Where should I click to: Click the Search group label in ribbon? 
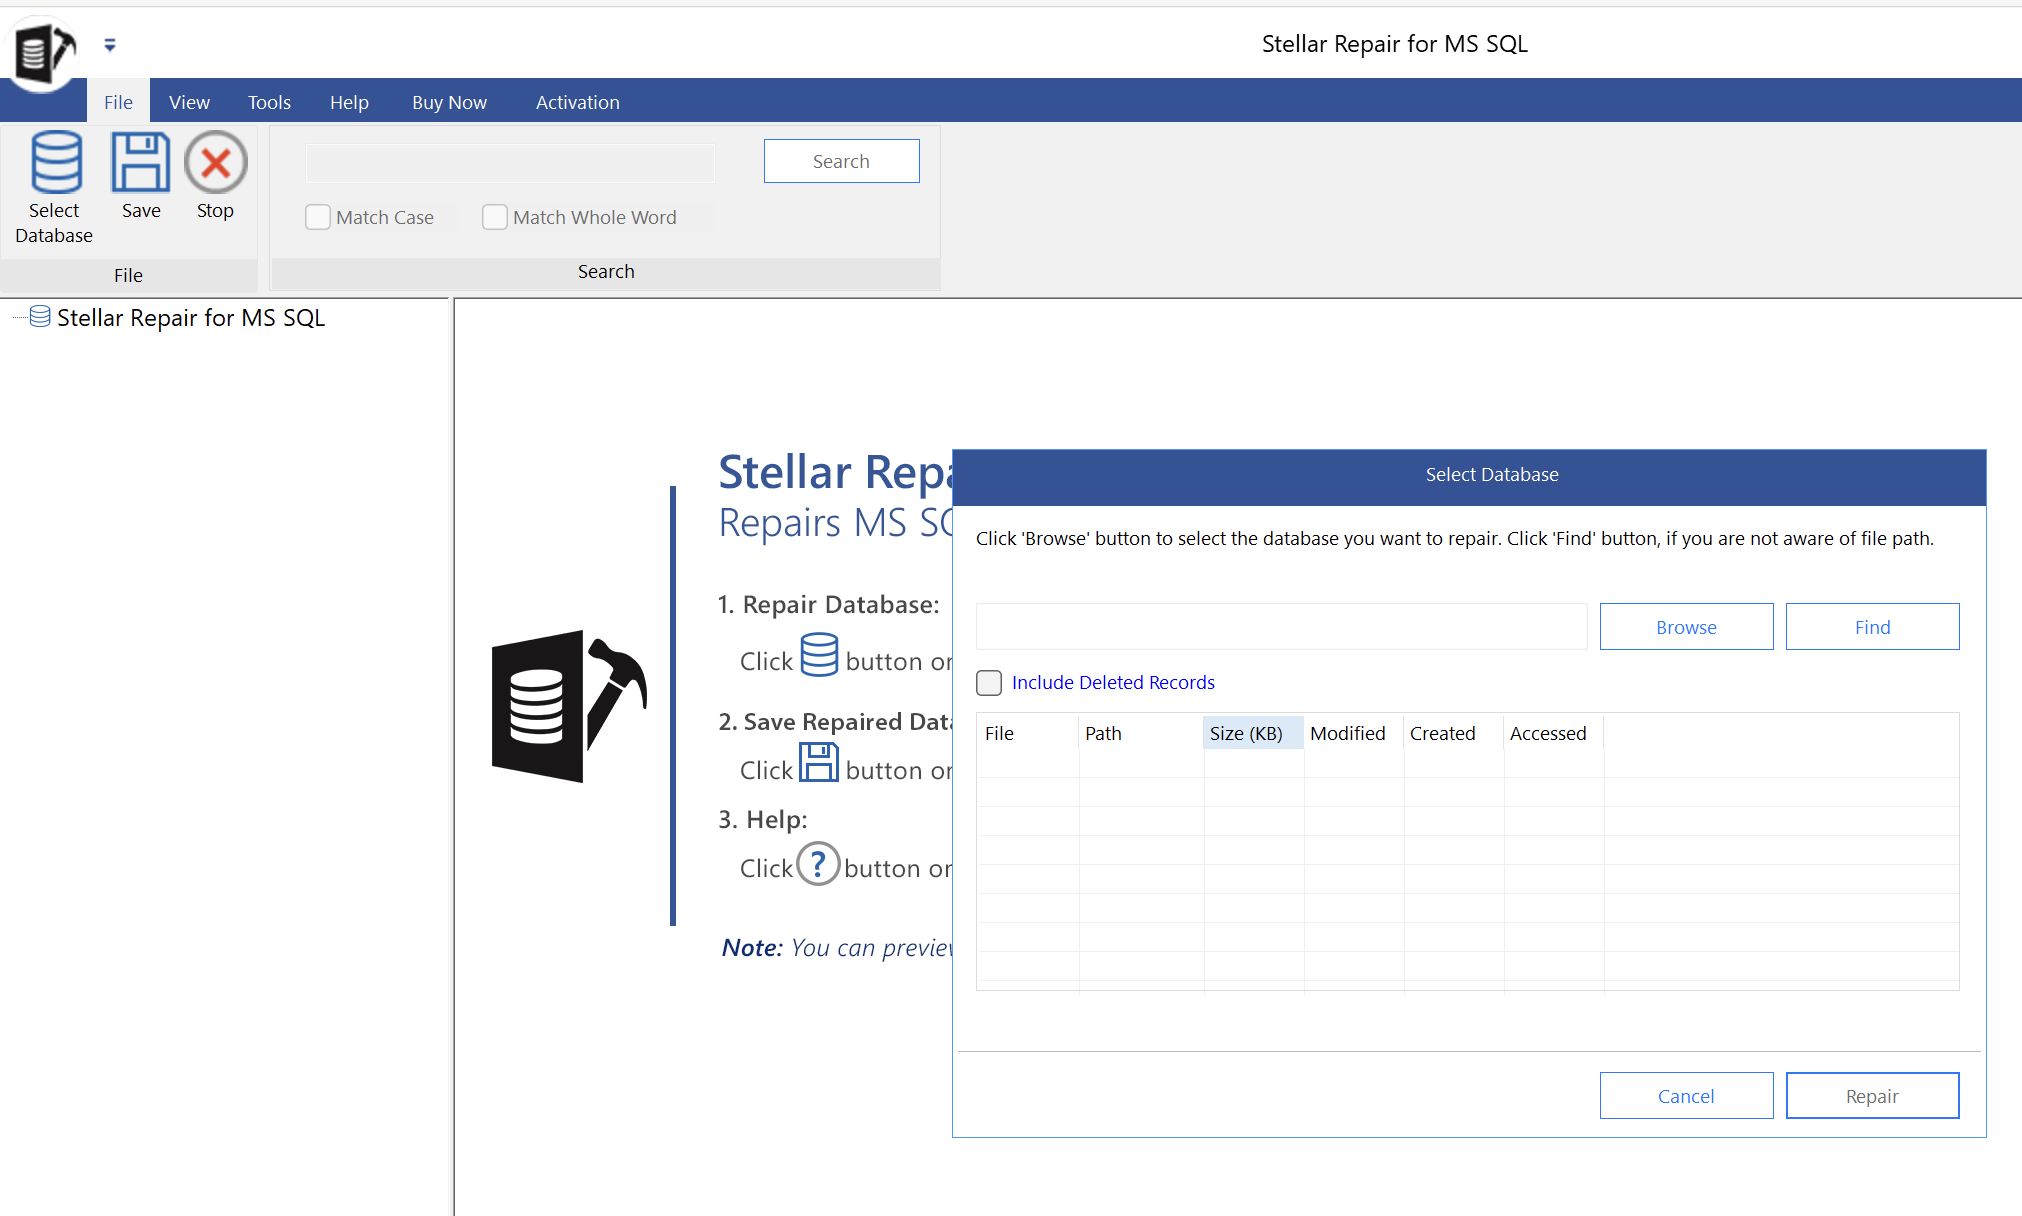point(606,271)
